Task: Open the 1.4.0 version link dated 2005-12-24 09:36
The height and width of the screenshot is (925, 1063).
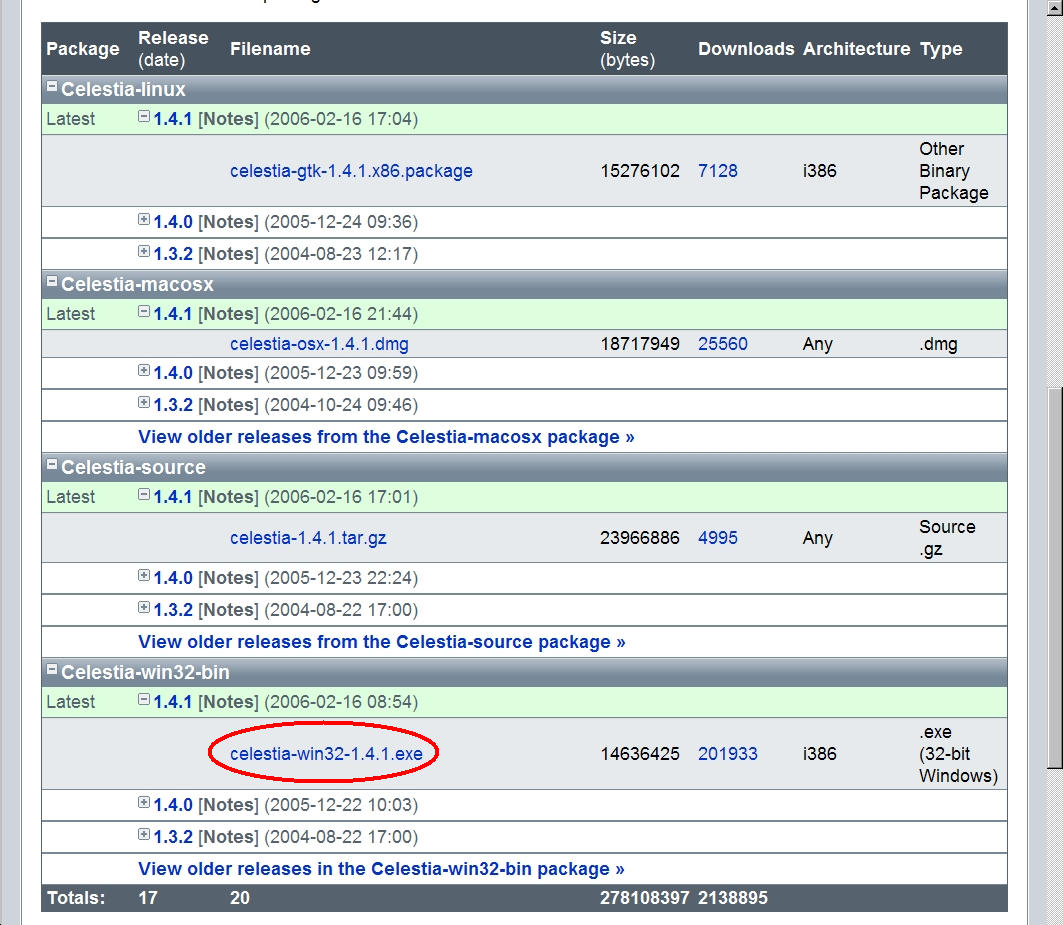Action: pyautogui.click(x=173, y=222)
